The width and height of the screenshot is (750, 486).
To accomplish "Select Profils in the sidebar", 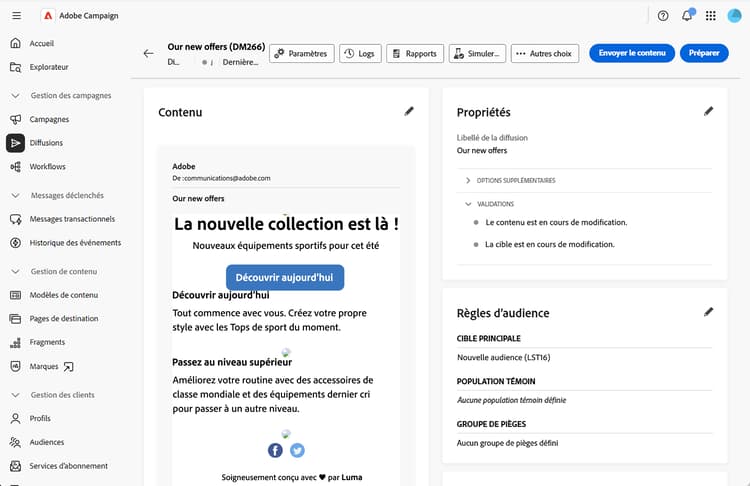I will pos(40,419).
